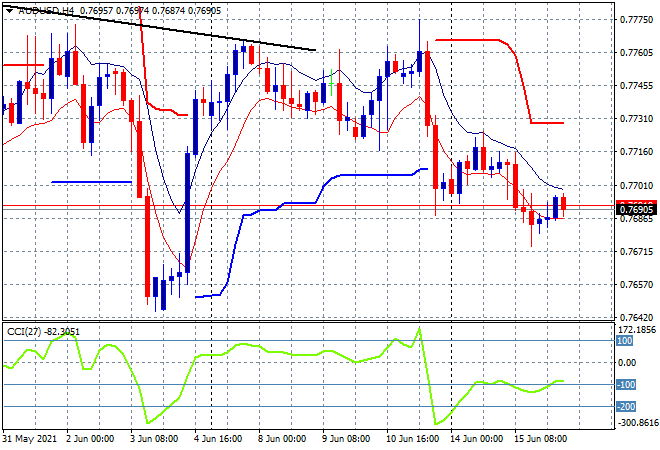Click the 0.76715 price axis label
This screenshot has height=450, width=660.
(636, 252)
